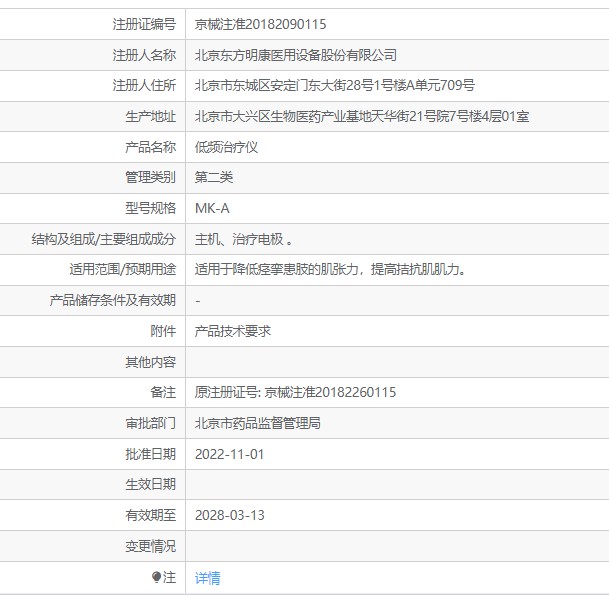Select the 结构及组成/主要组成成分 label
The height and width of the screenshot is (598, 609).
click(104, 239)
